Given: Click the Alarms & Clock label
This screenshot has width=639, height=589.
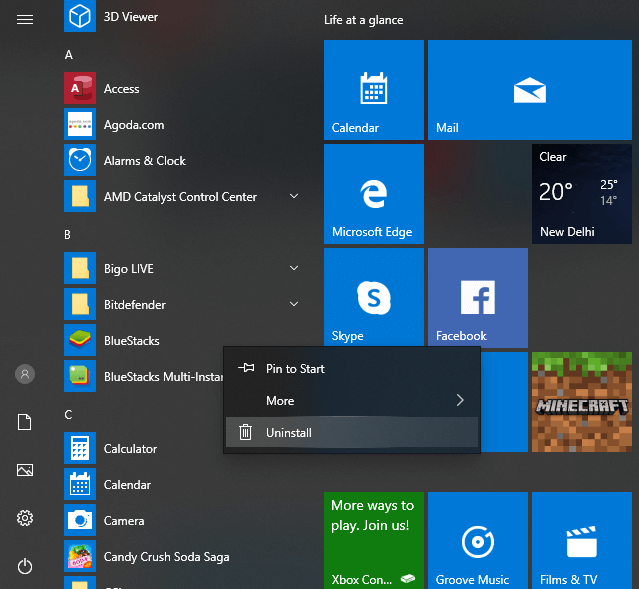Looking at the screenshot, I should [145, 161].
